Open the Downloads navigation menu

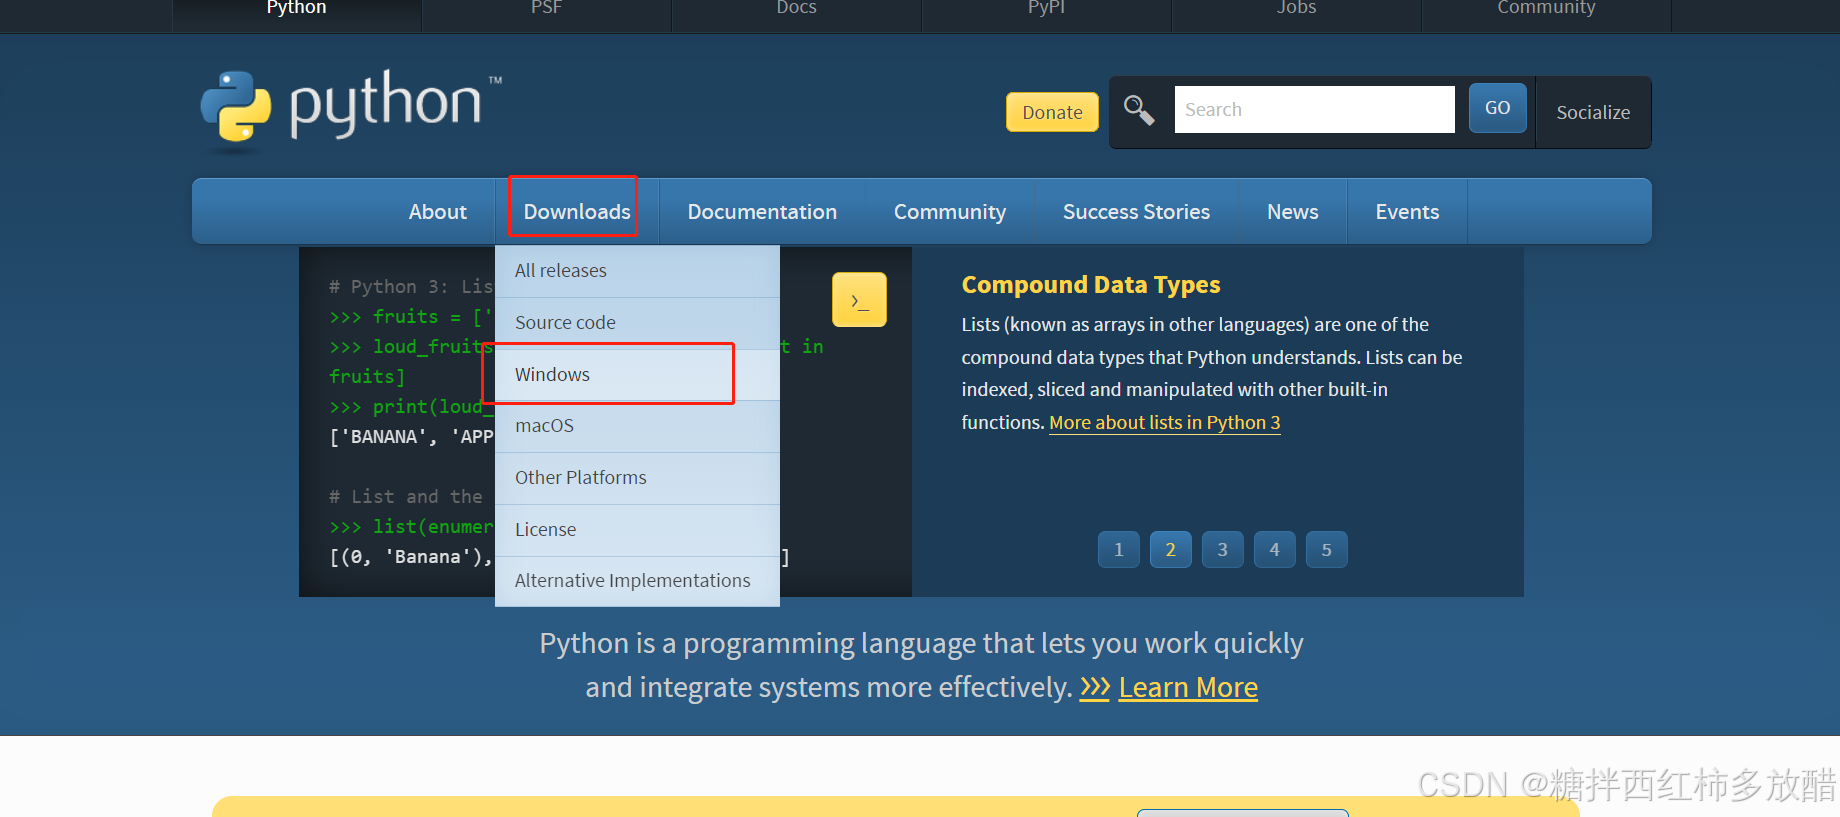577,212
